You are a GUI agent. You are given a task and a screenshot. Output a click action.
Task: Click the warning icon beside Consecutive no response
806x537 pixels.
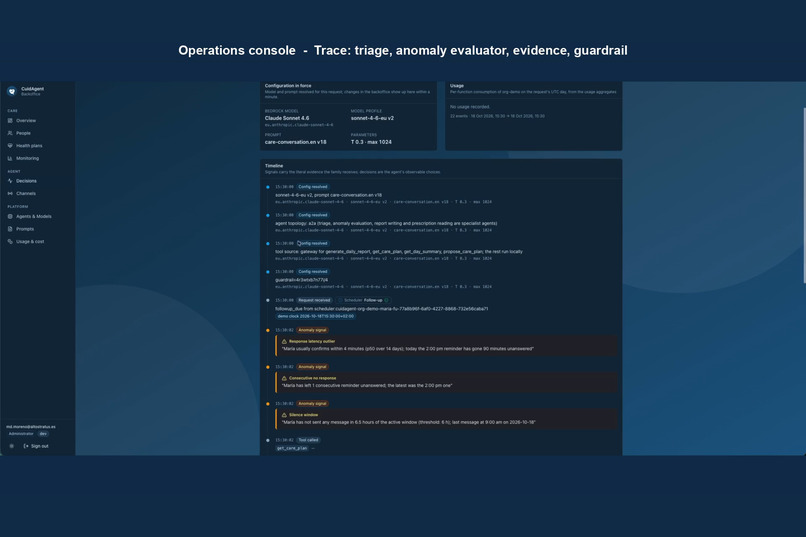pos(284,378)
